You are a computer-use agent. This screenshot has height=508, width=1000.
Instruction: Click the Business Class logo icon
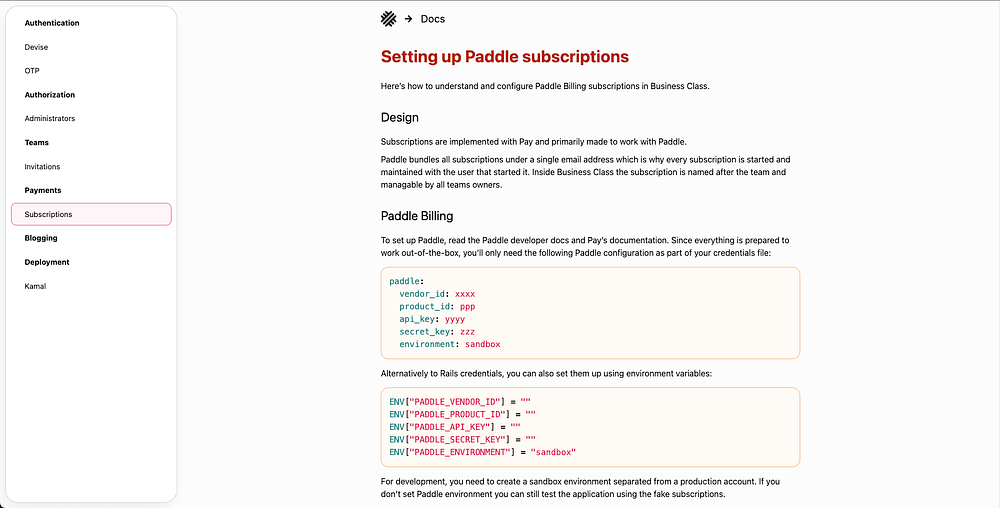388,18
